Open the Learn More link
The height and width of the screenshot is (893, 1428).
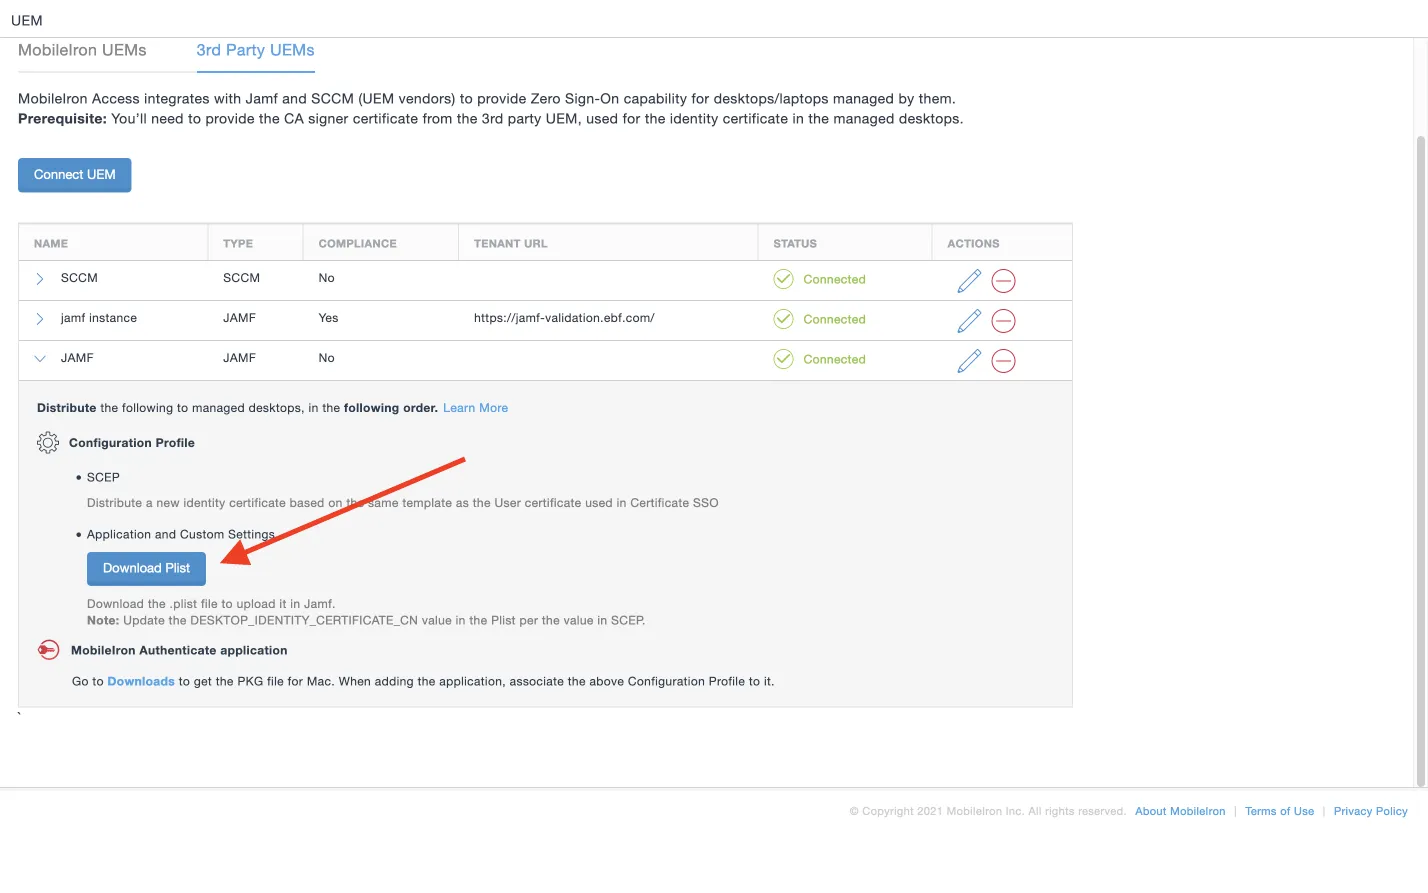[475, 408]
